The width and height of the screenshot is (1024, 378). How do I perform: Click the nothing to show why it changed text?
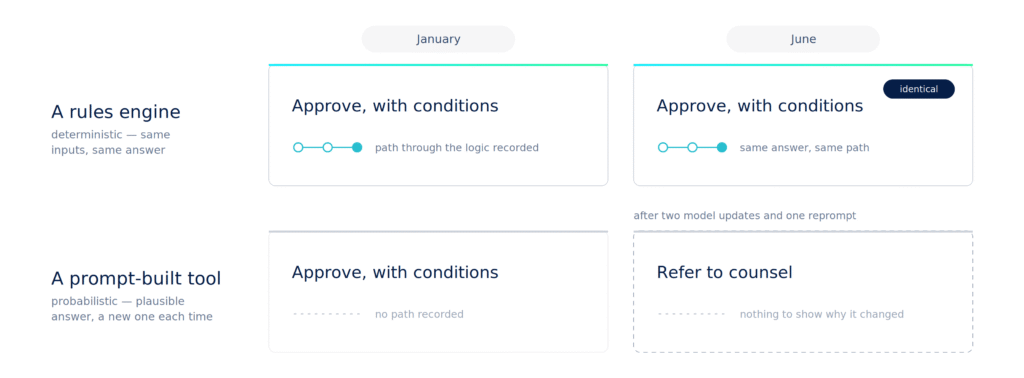tap(822, 314)
